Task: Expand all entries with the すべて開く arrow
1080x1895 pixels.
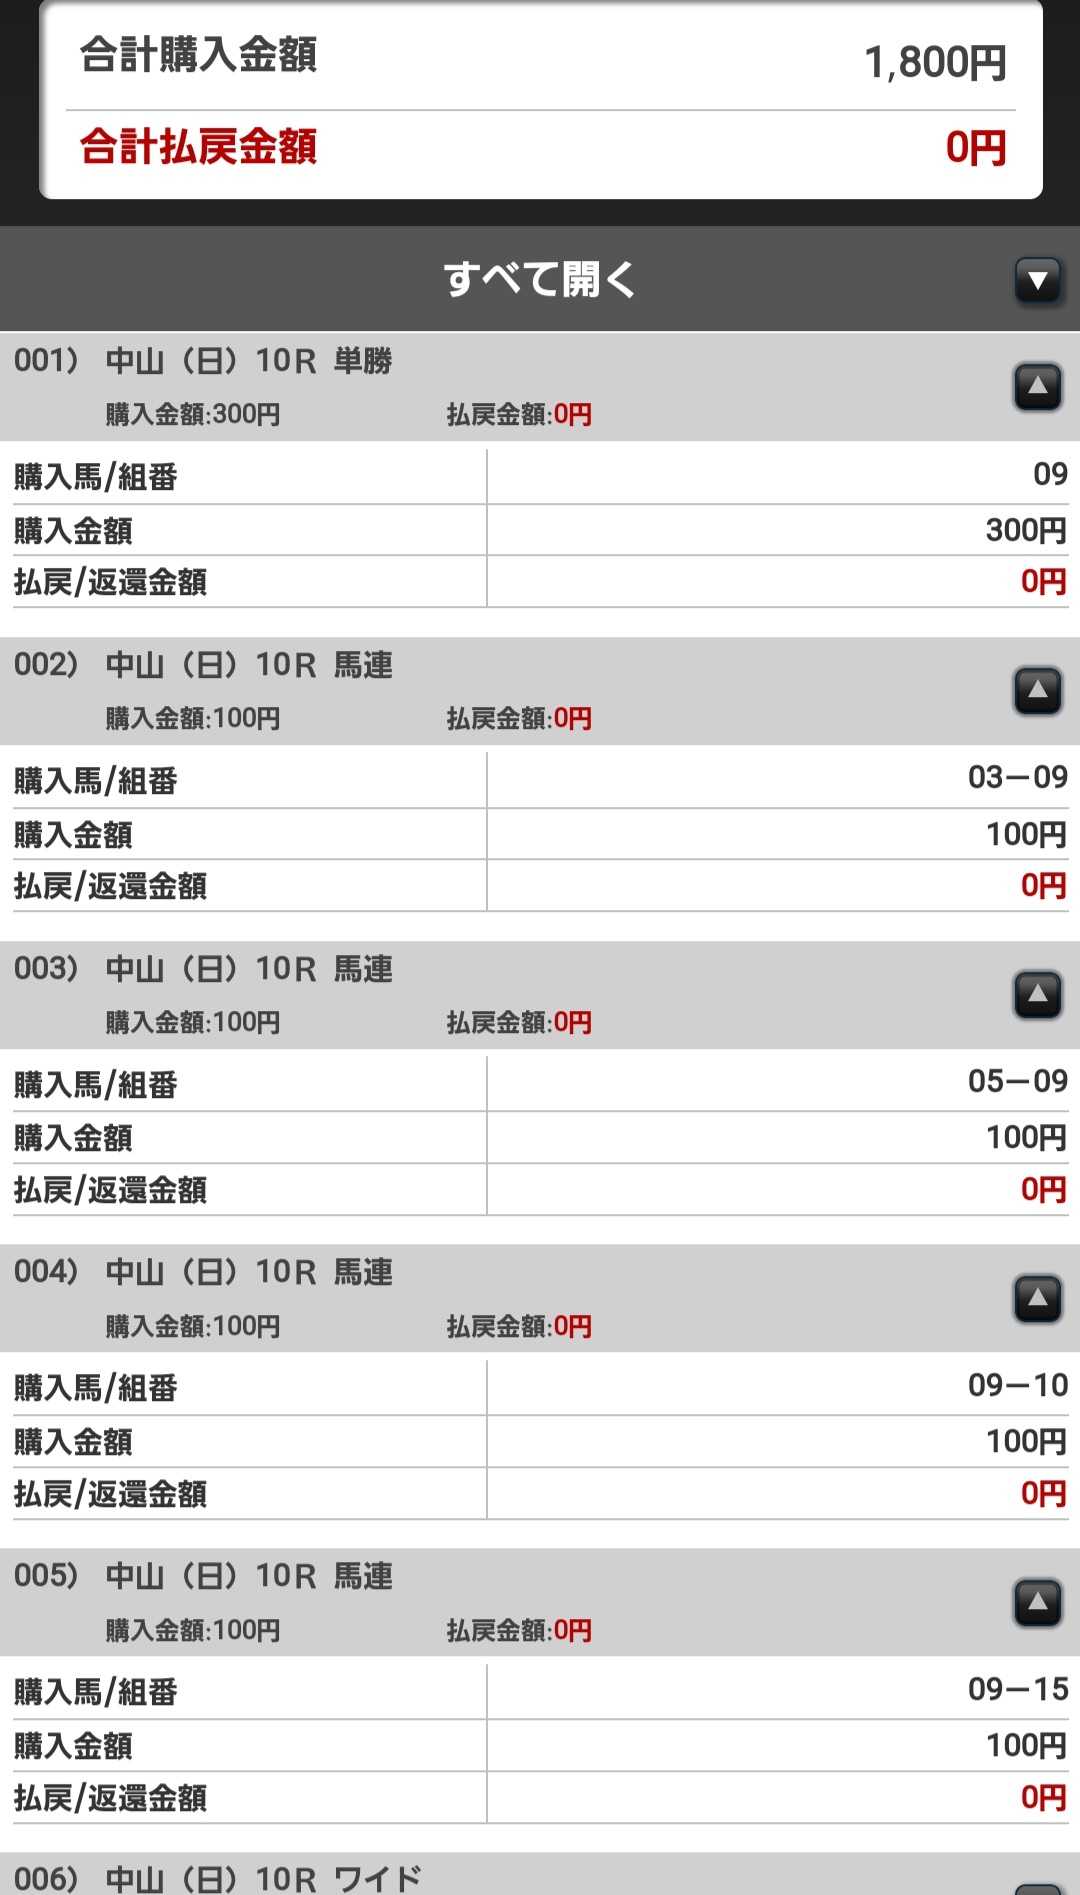Action: coord(1037,281)
